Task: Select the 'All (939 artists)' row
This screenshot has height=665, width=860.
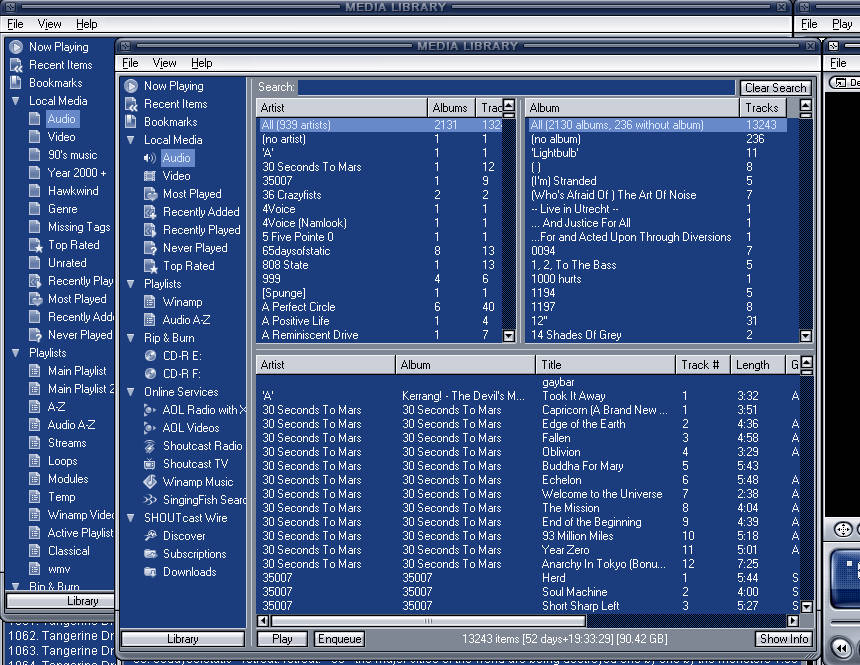Action: coord(381,125)
